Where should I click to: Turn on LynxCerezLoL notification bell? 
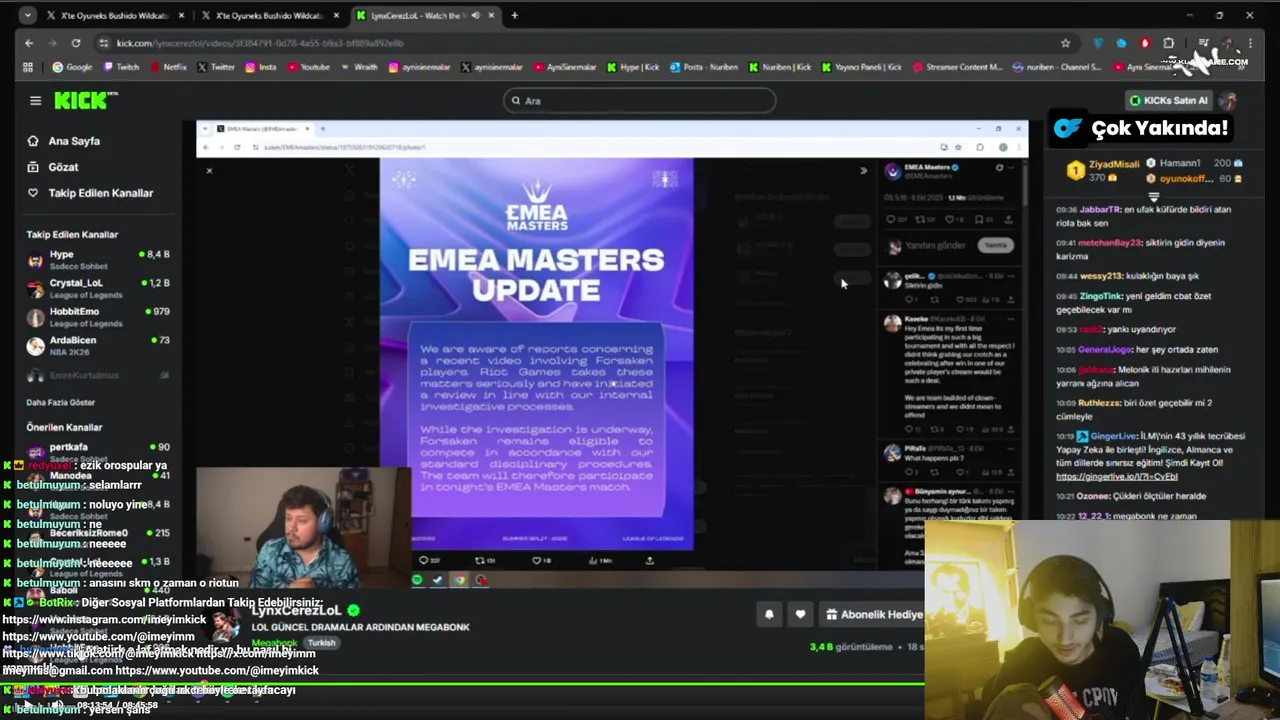769,614
